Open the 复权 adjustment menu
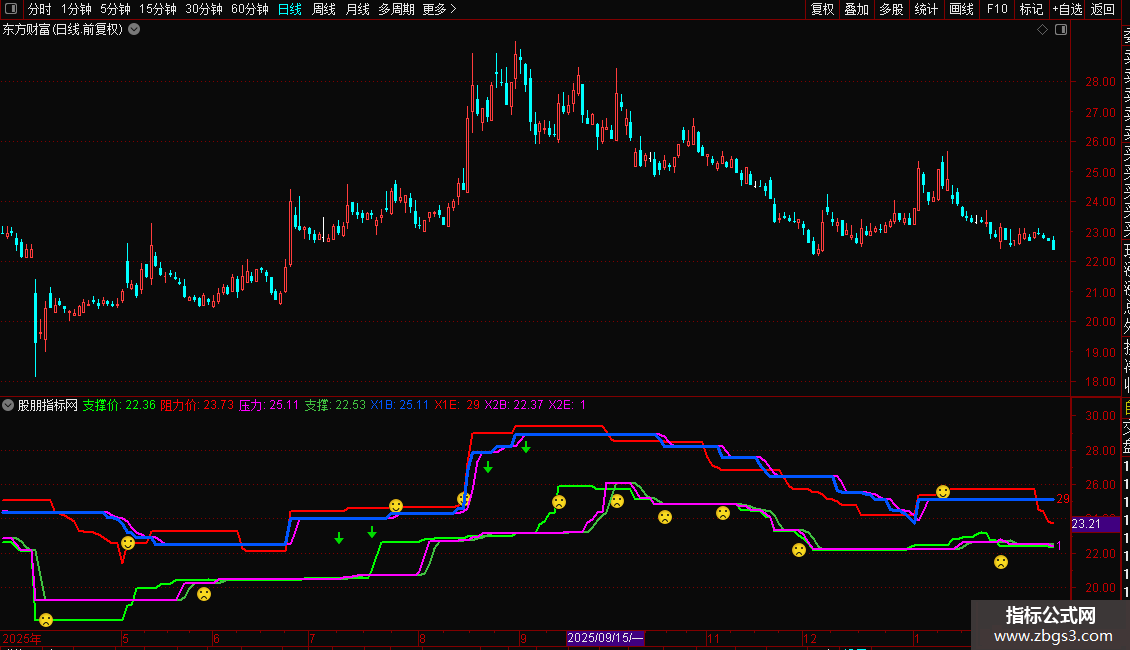 pos(822,9)
